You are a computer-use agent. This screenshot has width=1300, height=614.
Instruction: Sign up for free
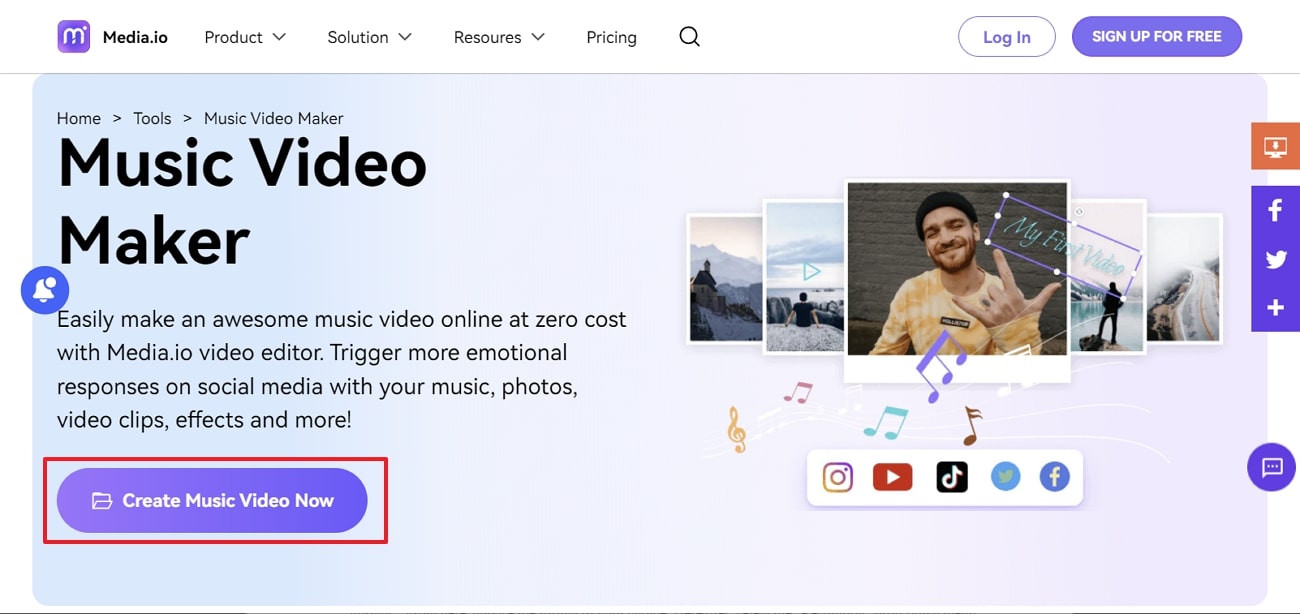tap(1157, 36)
